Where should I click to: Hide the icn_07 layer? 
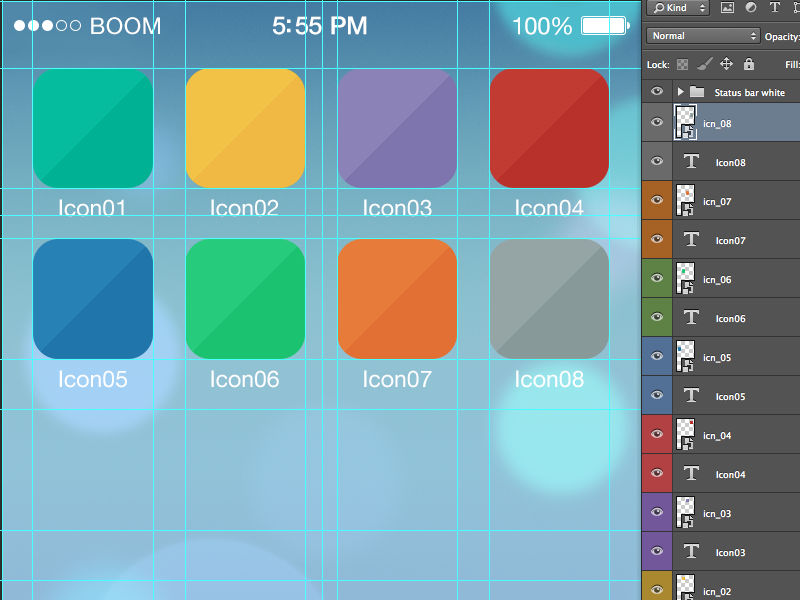pyautogui.click(x=657, y=200)
